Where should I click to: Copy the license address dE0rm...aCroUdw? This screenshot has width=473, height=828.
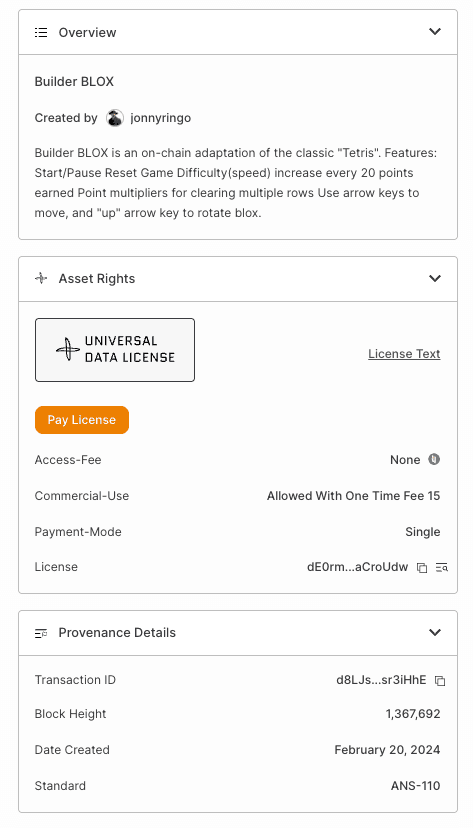tap(422, 568)
